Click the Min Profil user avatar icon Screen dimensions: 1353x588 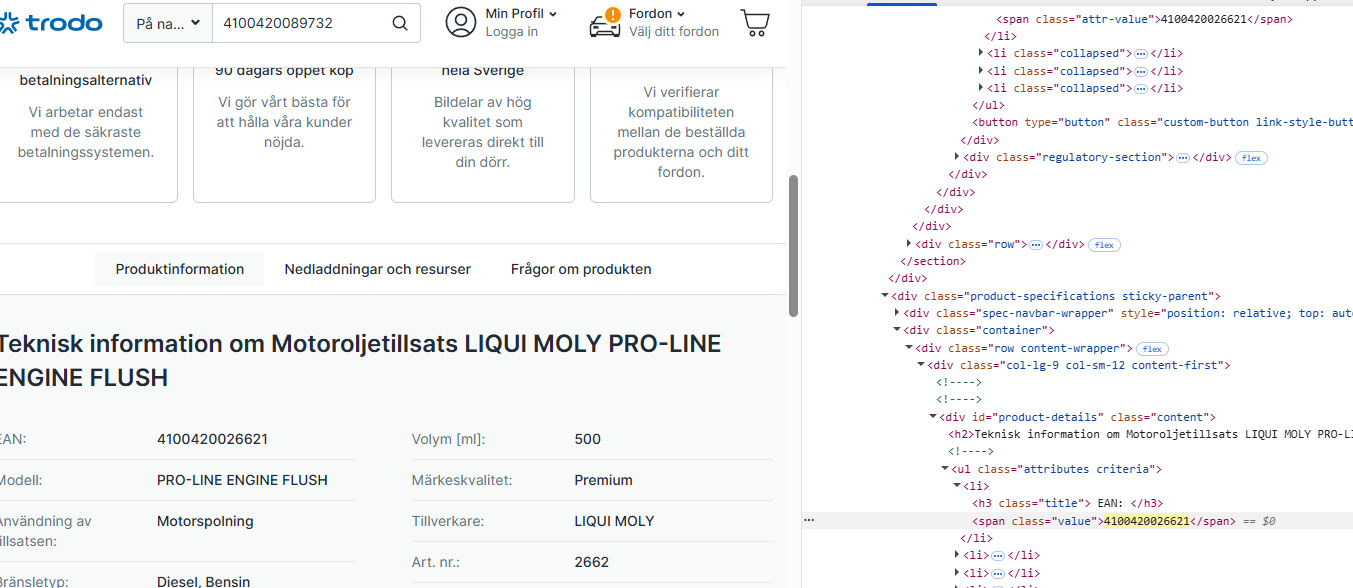pyautogui.click(x=461, y=22)
